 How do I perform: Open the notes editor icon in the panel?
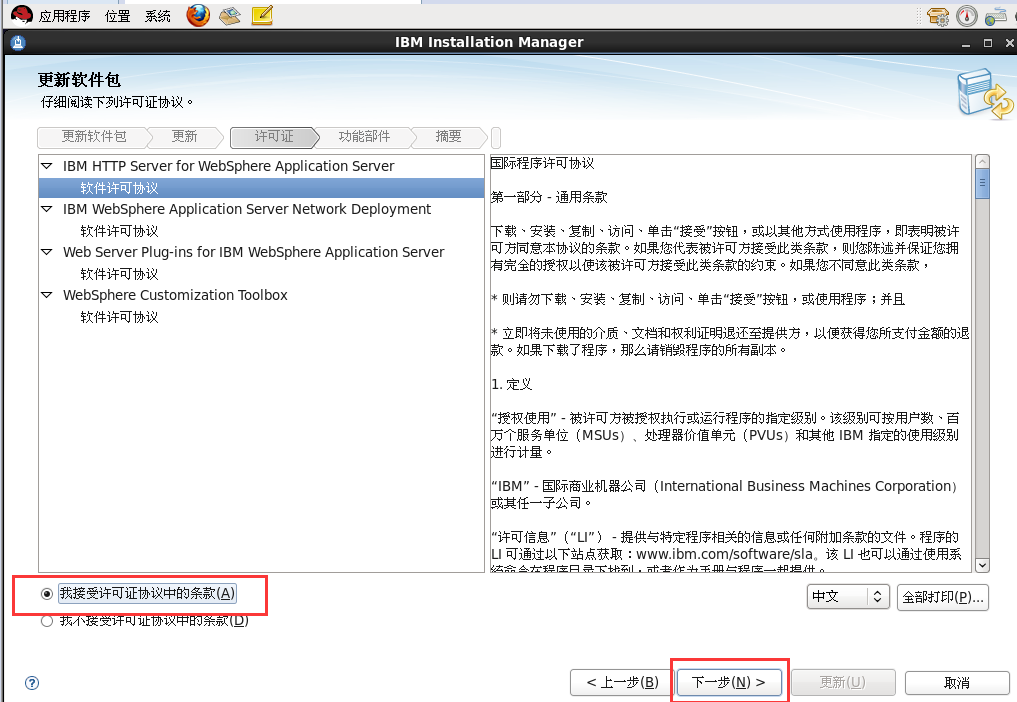[x=262, y=15]
